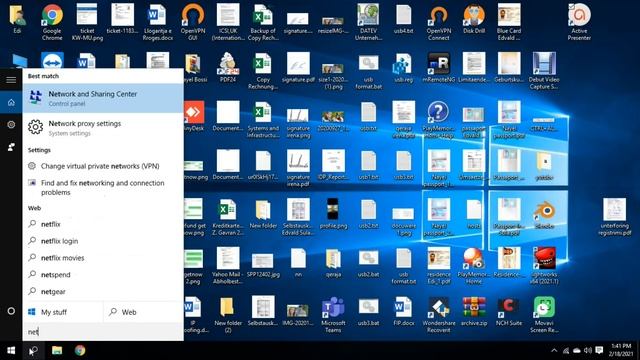The width and height of the screenshot is (640, 360).
Task: Select the Yahoo Mail Abholbestätigung file
Action: click(x=228, y=266)
